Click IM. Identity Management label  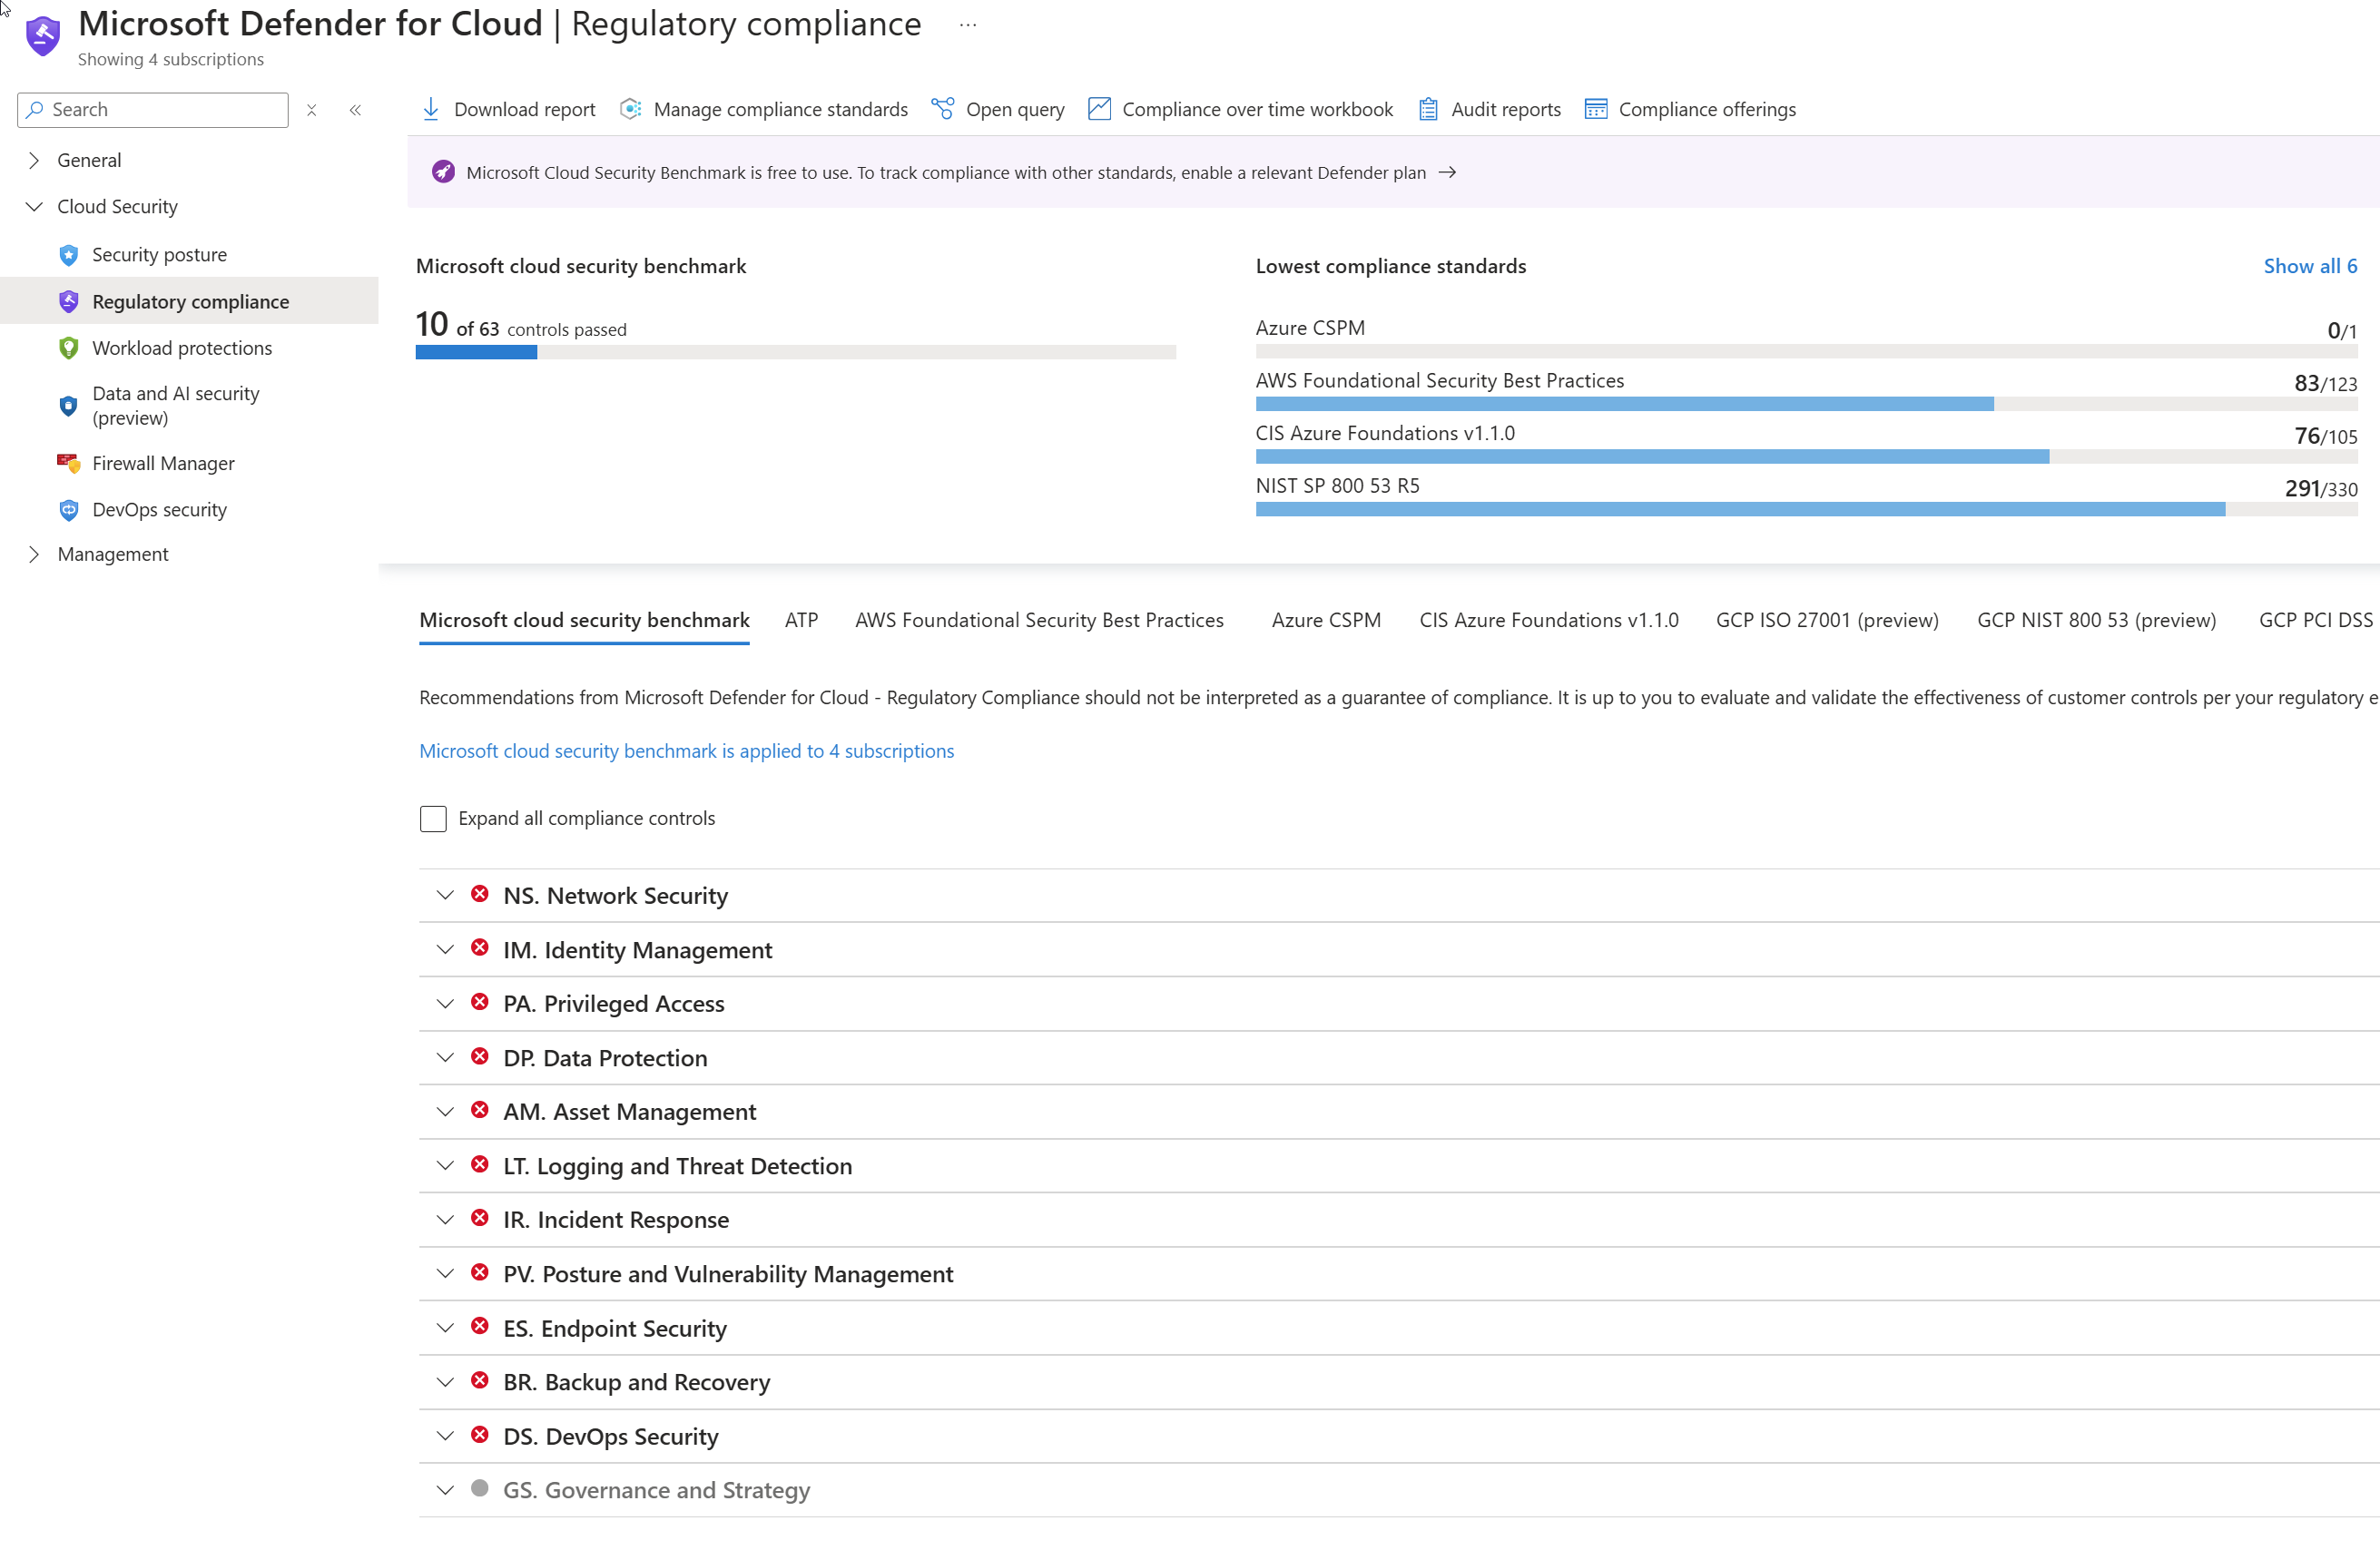(637, 950)
